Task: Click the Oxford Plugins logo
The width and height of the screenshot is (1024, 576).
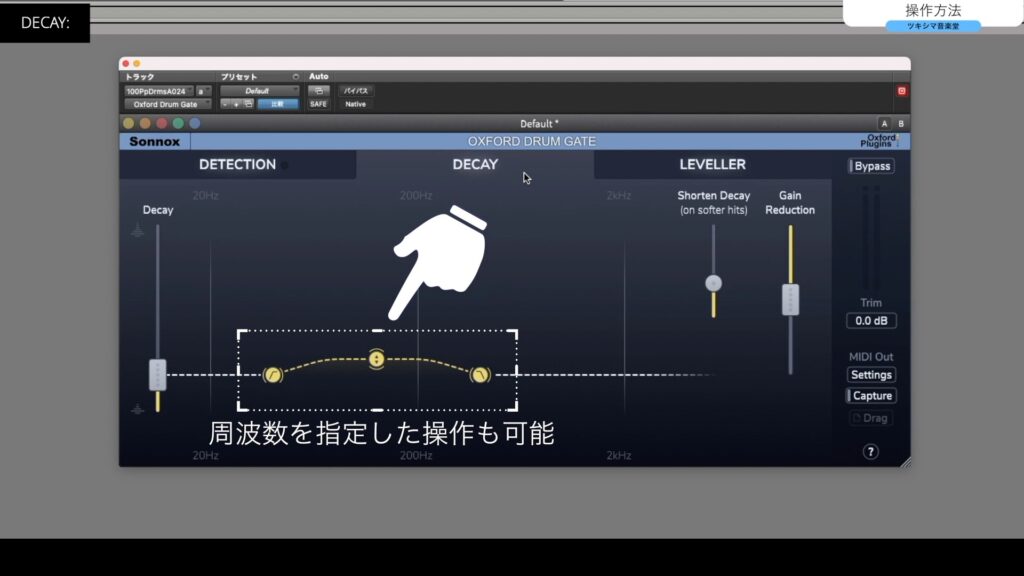Action: click(879, 141)
